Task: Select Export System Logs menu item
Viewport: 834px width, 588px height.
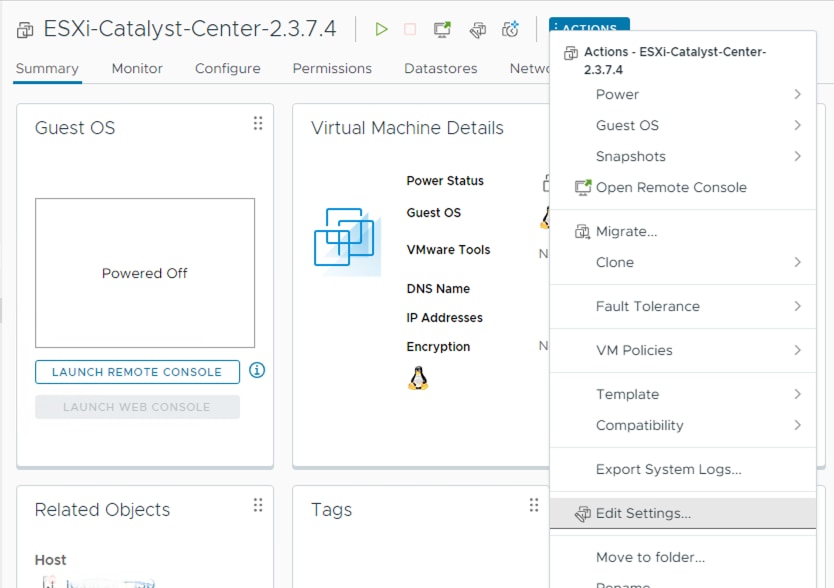Action: click(683, 469)
